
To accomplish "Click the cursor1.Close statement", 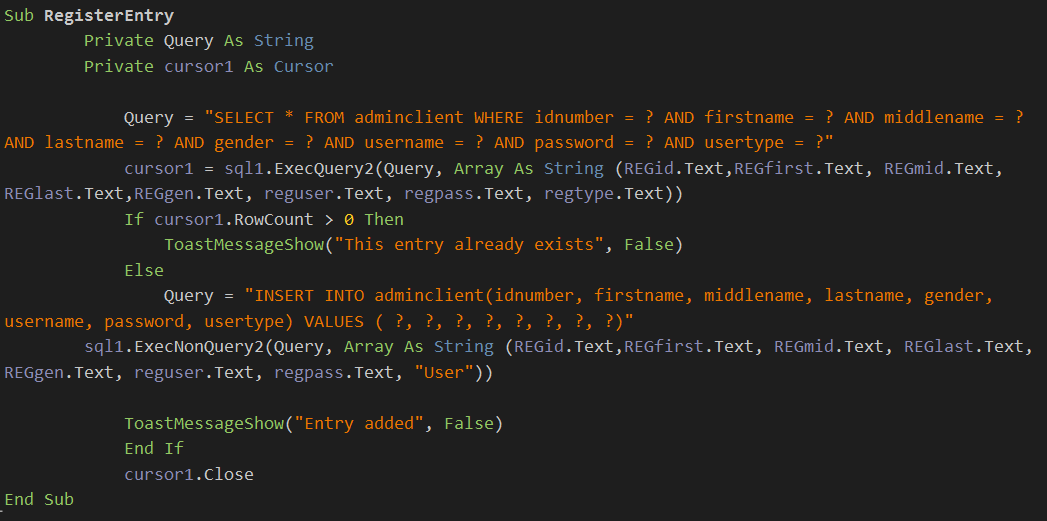I will point(189,474).
